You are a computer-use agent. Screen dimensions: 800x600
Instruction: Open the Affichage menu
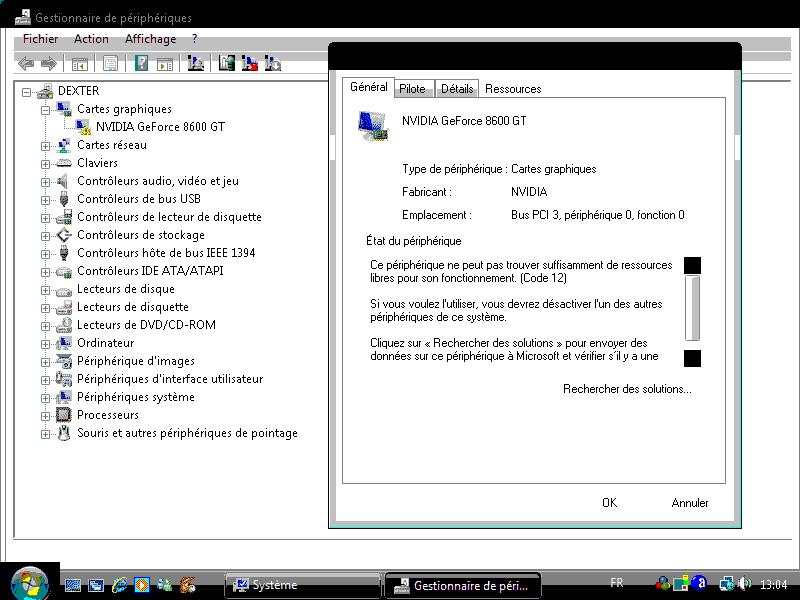pos(151,39)
